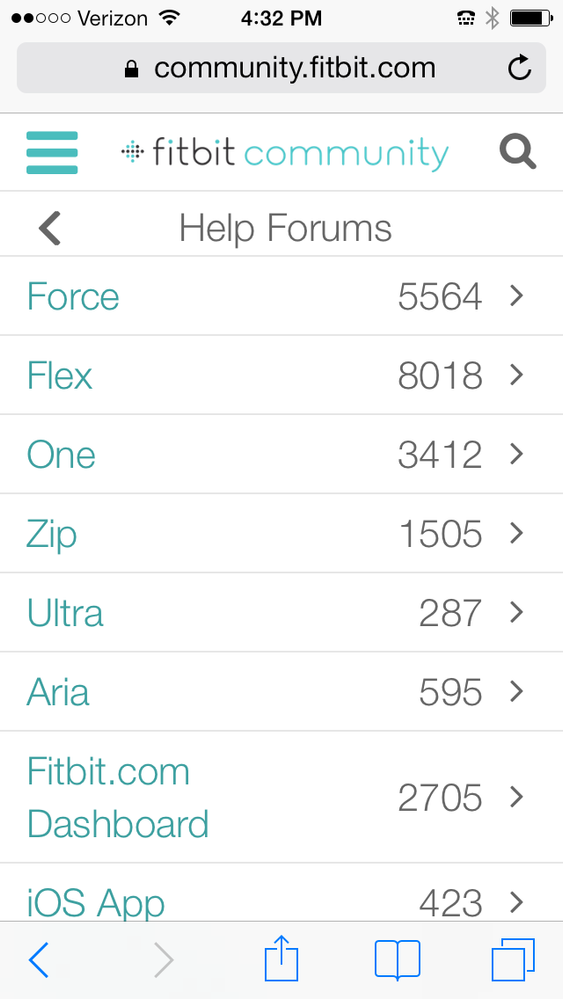Expand the Force forum chevron
The height and width of the screenshot is (999, 563).
pyautogui.click(x=517, y=296)
